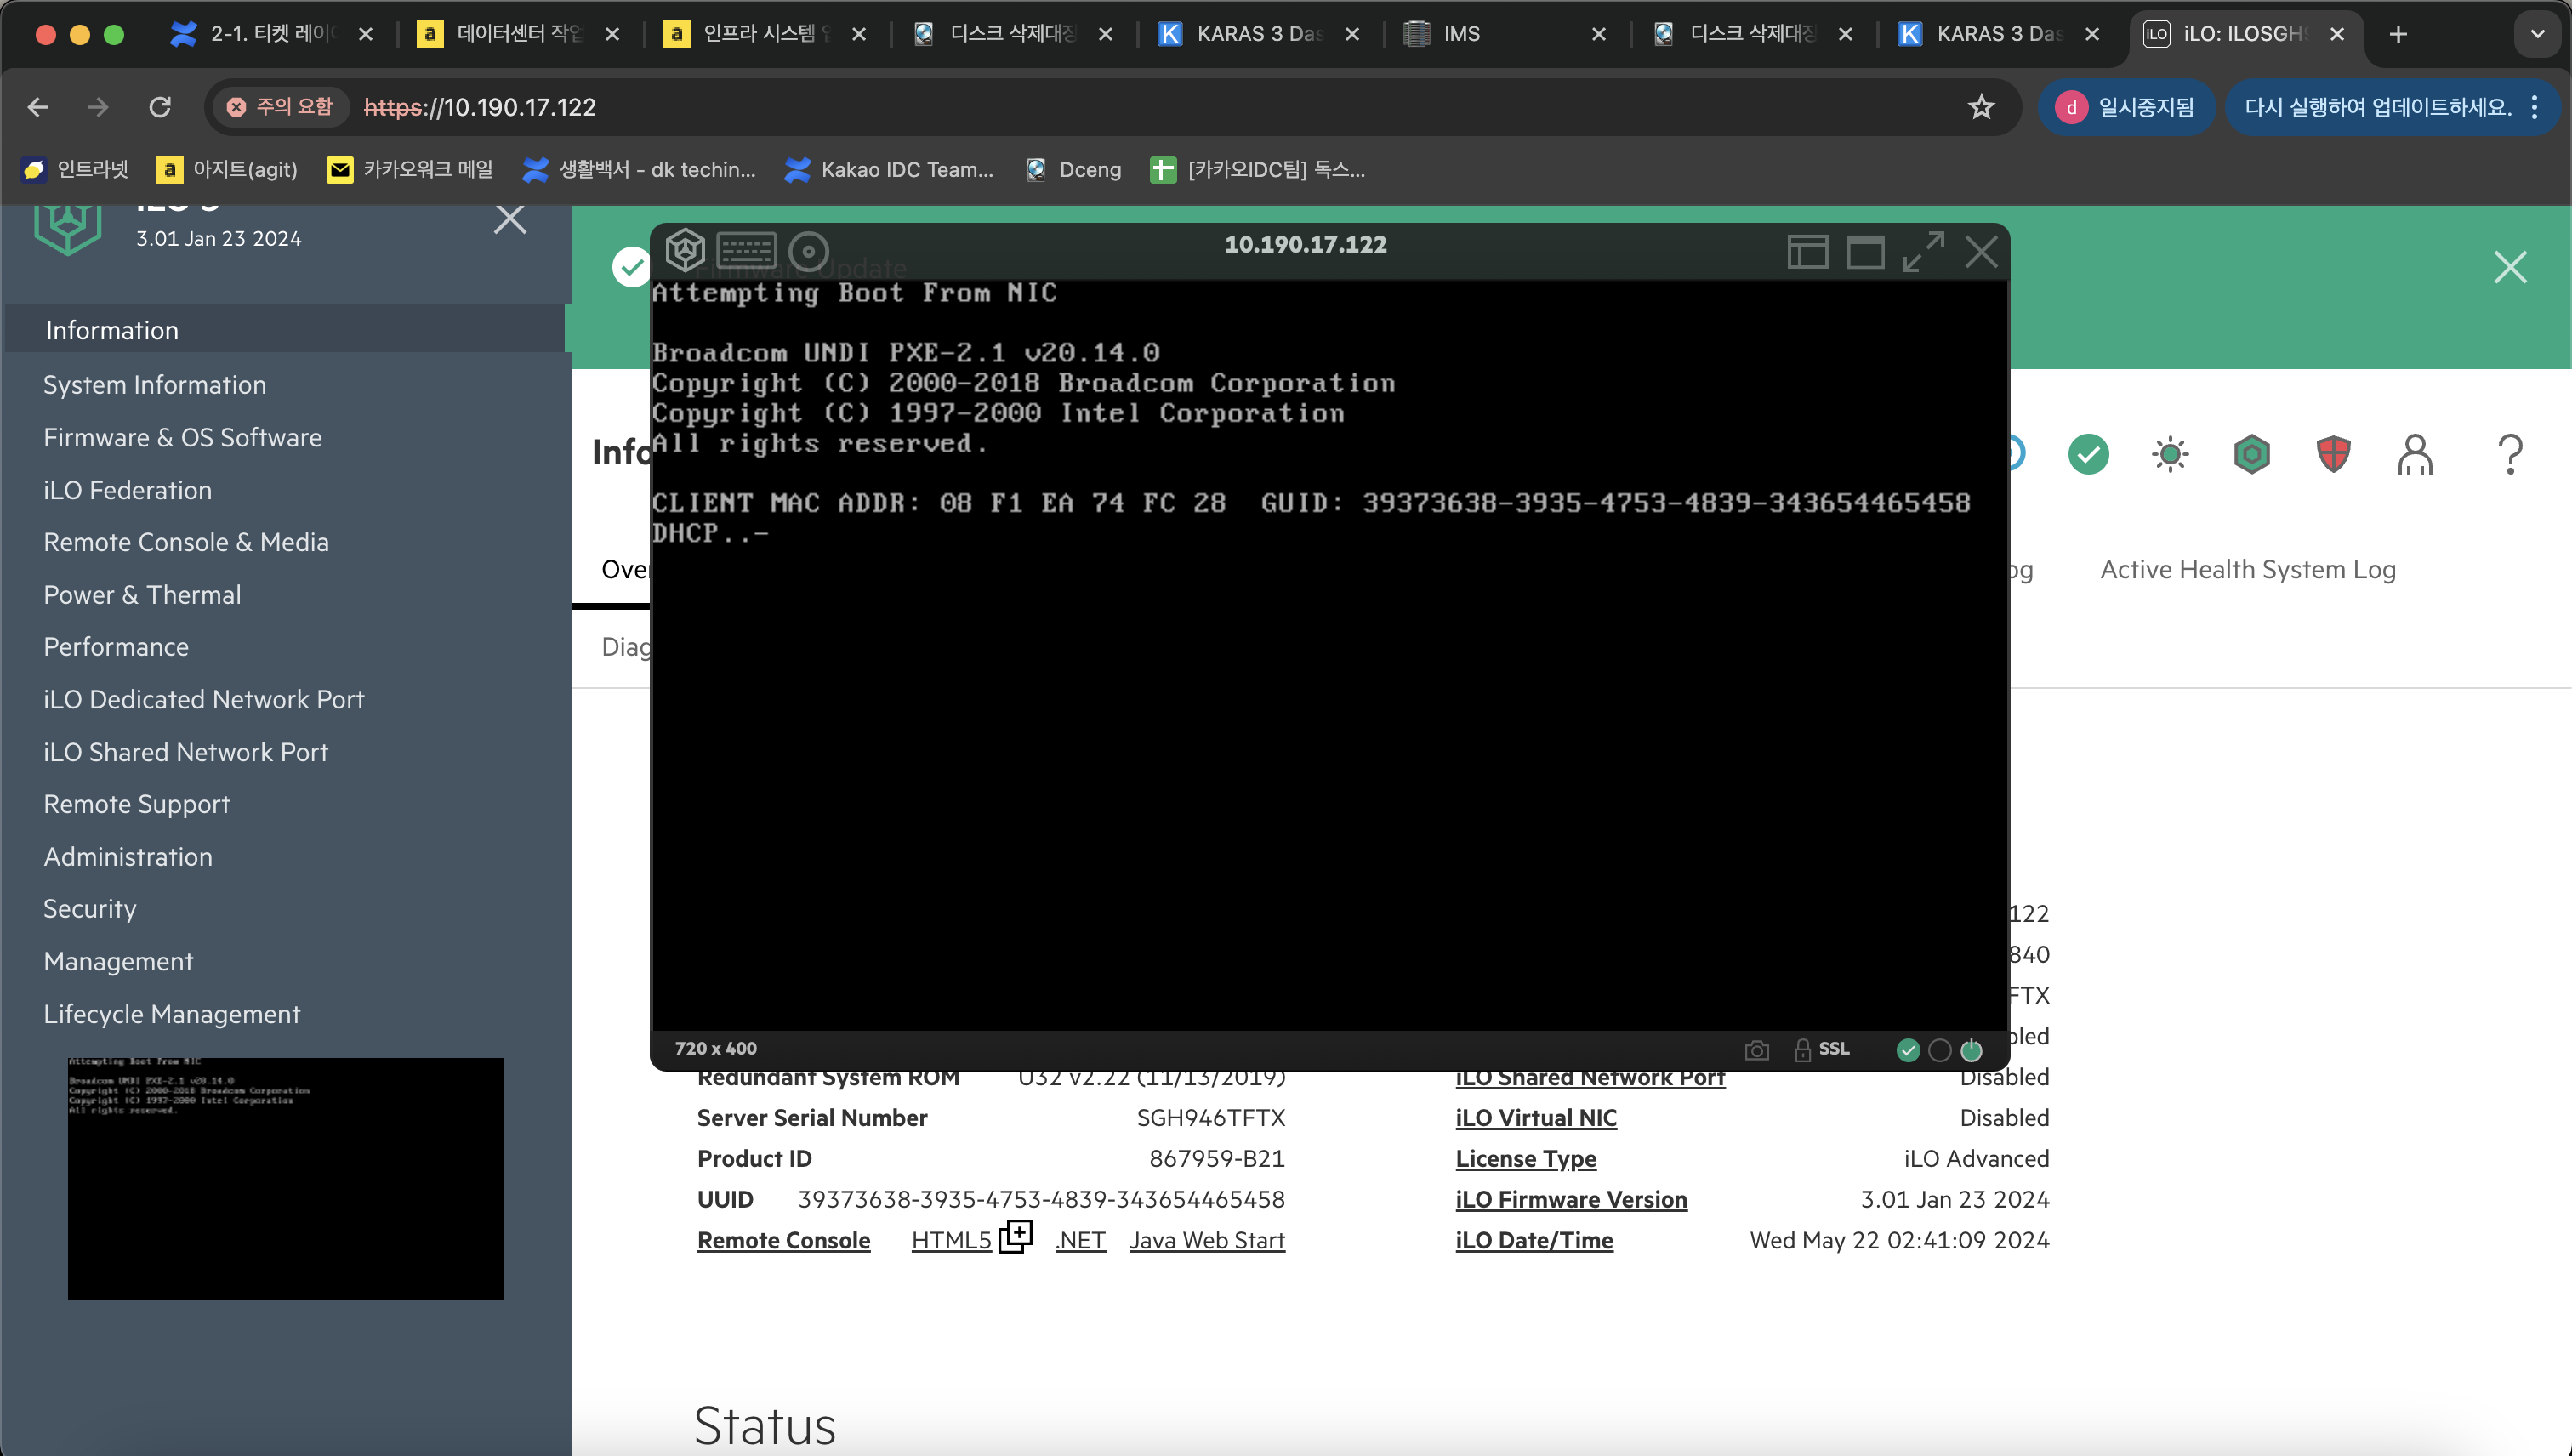Click the green power icon in console footer
2572x1456 pixels.
[1971, 1050]
